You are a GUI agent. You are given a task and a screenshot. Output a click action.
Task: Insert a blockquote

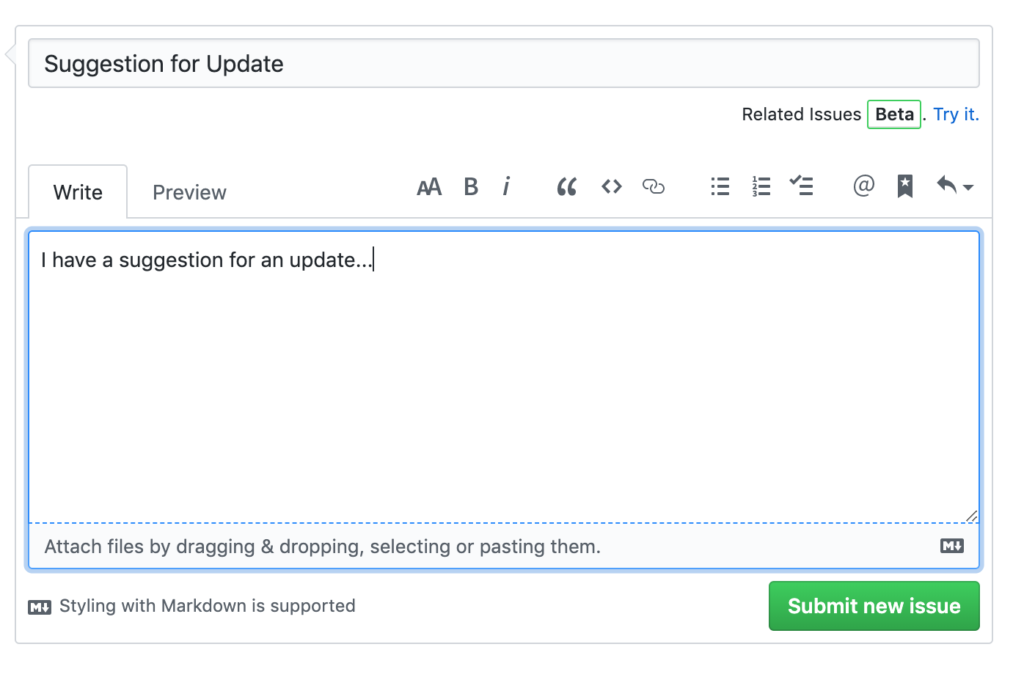[x=566, y=186]
